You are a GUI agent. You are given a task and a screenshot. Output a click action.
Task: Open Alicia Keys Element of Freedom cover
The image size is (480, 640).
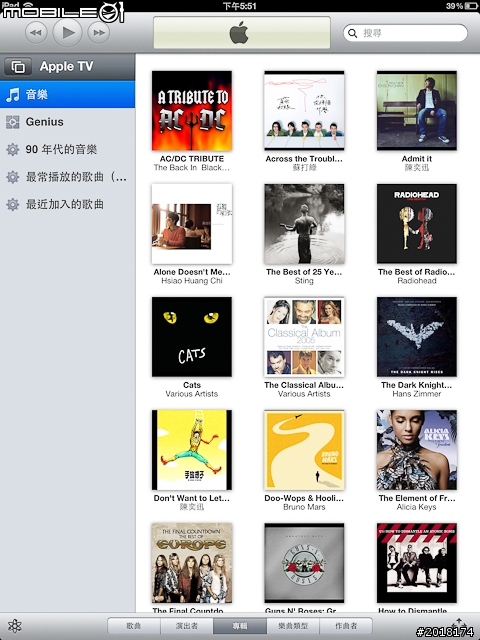[x=417, y=450]
